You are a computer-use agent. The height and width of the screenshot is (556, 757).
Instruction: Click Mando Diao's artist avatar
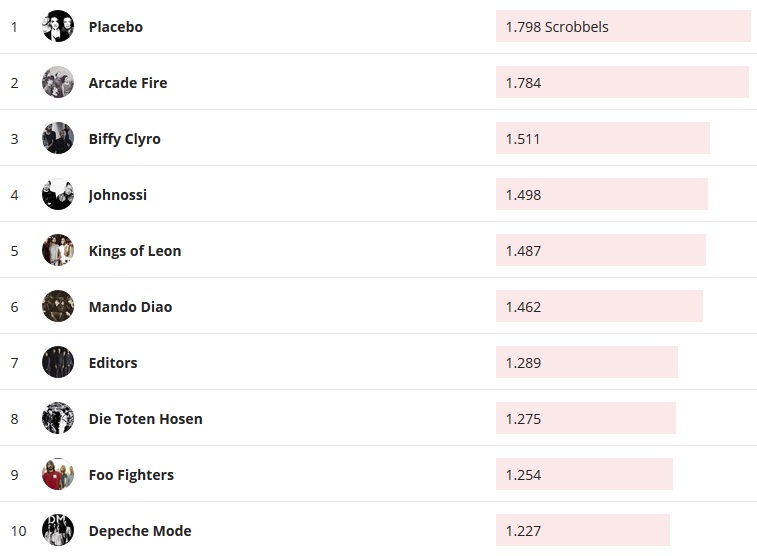58,307
